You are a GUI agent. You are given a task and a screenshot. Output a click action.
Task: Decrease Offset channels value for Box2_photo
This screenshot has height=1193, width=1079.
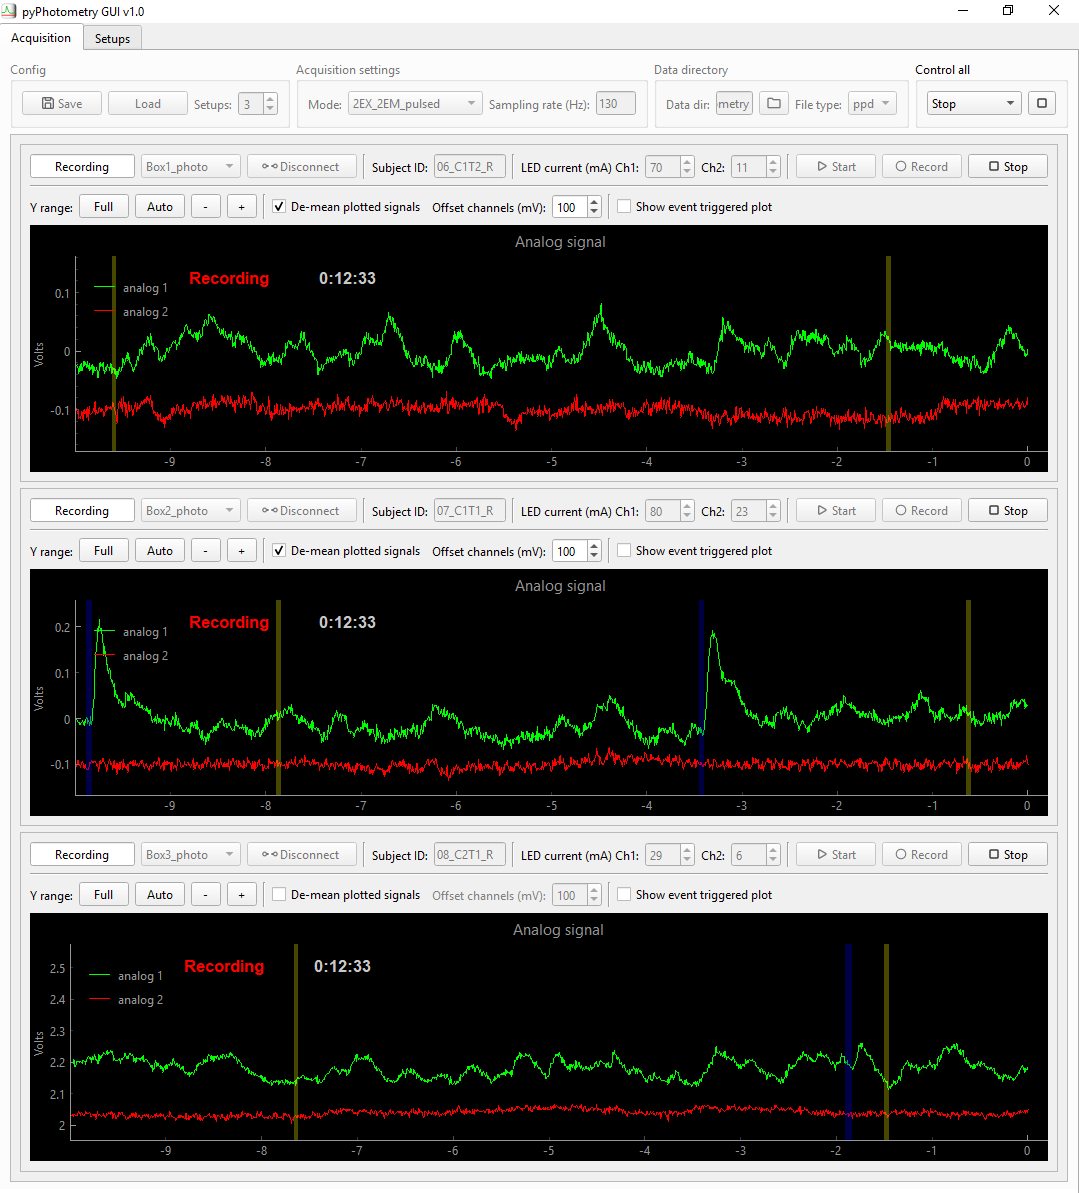click(594, 555)
